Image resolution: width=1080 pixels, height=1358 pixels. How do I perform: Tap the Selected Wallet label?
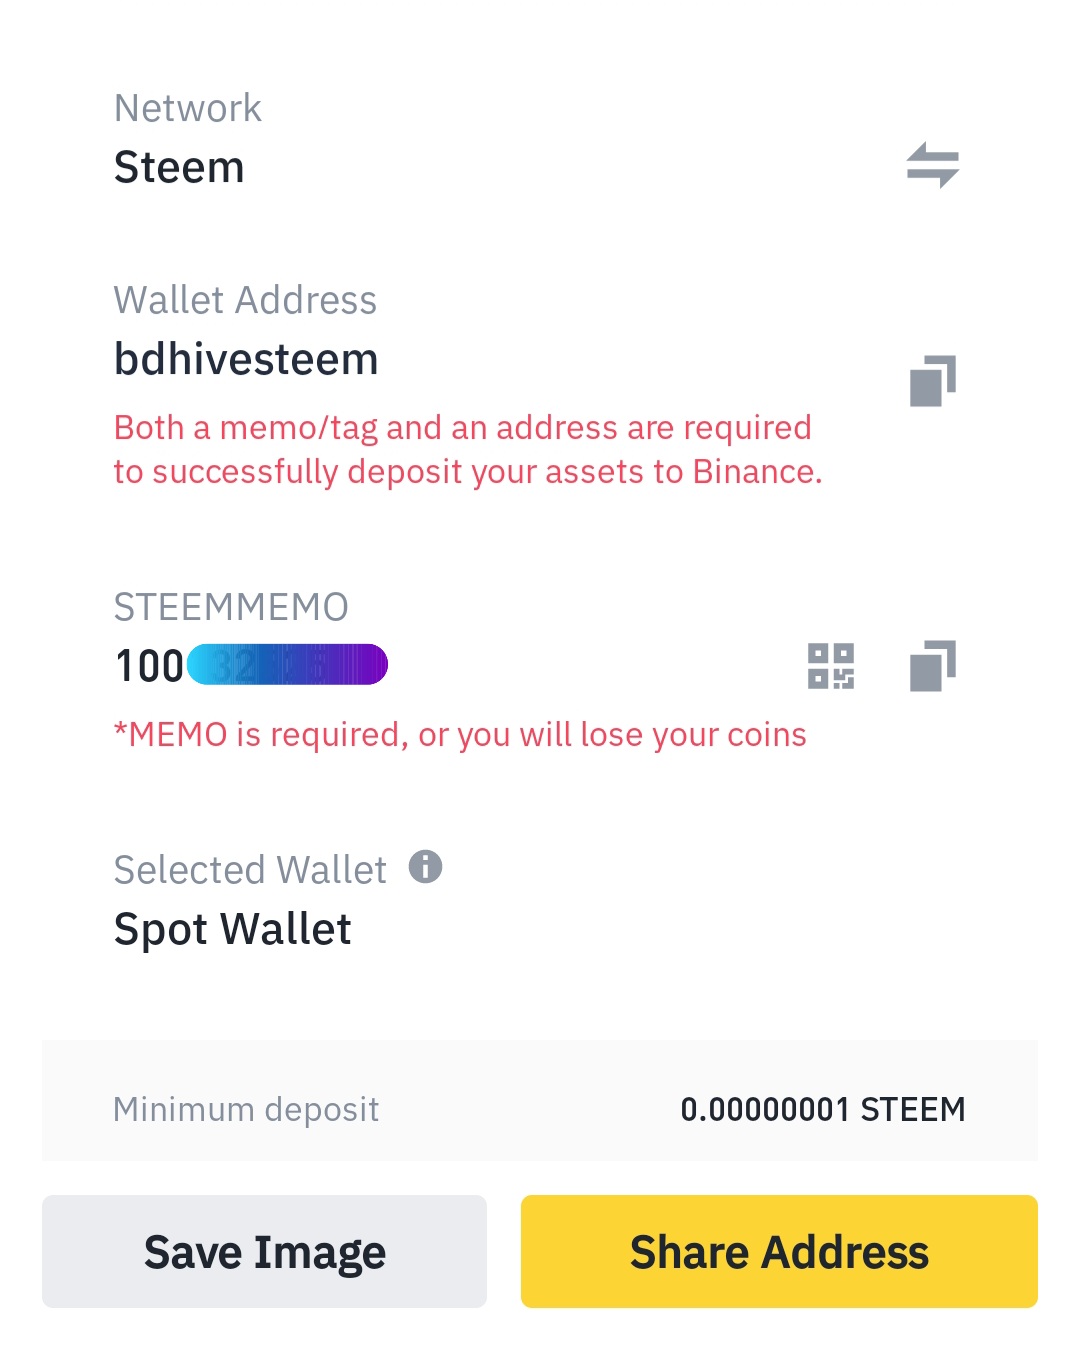(x=250, y=870)
